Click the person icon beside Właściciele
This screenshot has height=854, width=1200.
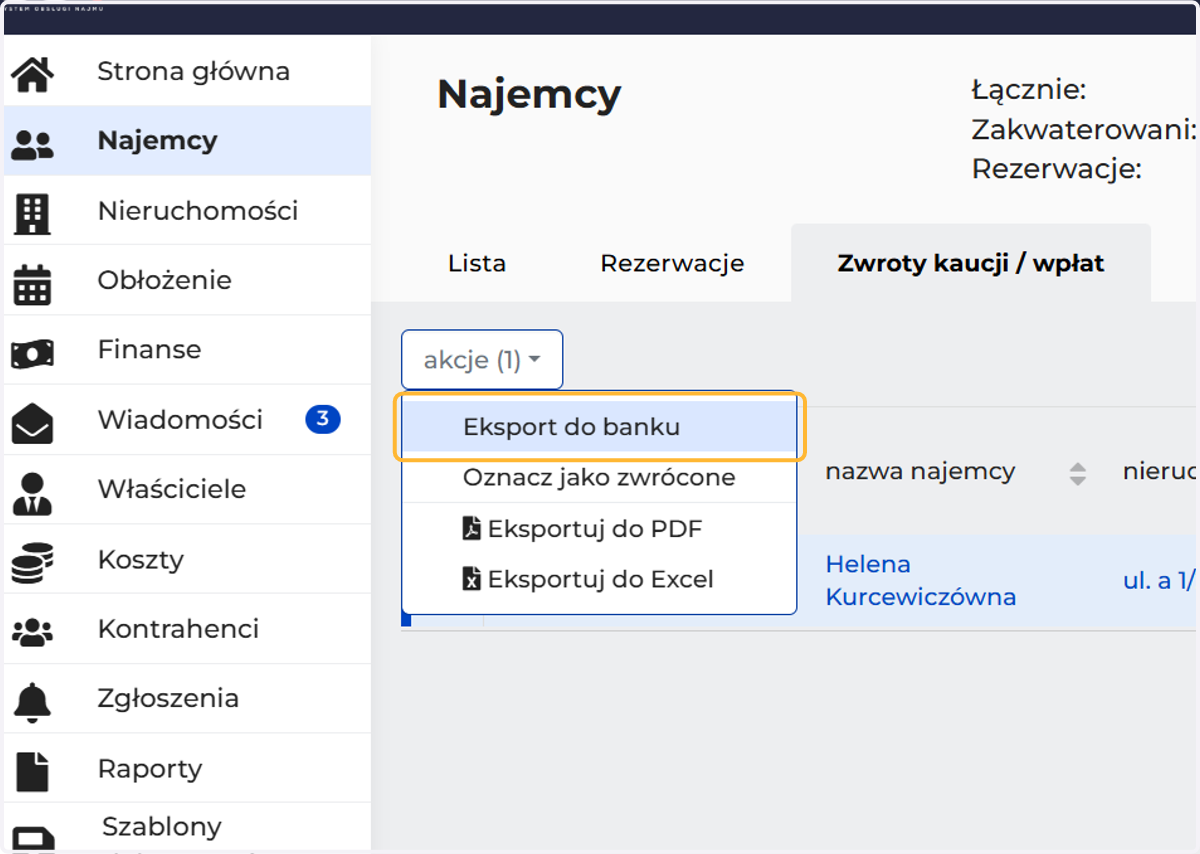pyautogui.click(x=32, y=492)
